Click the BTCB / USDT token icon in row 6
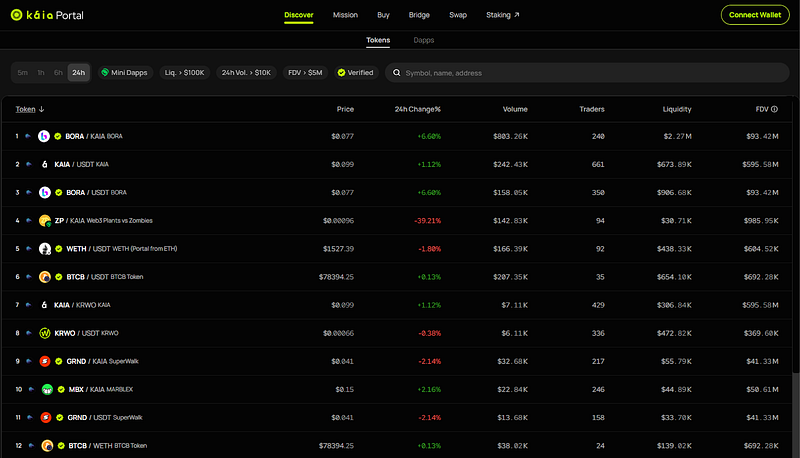The height and width of the screenshot is (458, 800). 45,277
